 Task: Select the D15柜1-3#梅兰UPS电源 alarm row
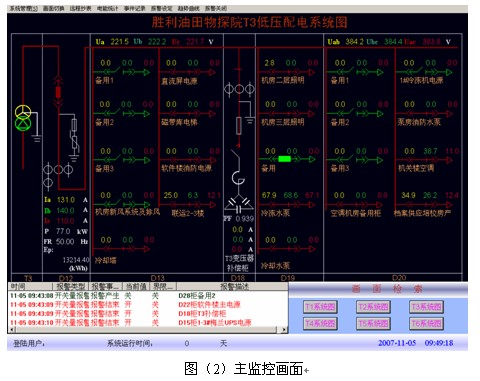click(x=148, y=322)
